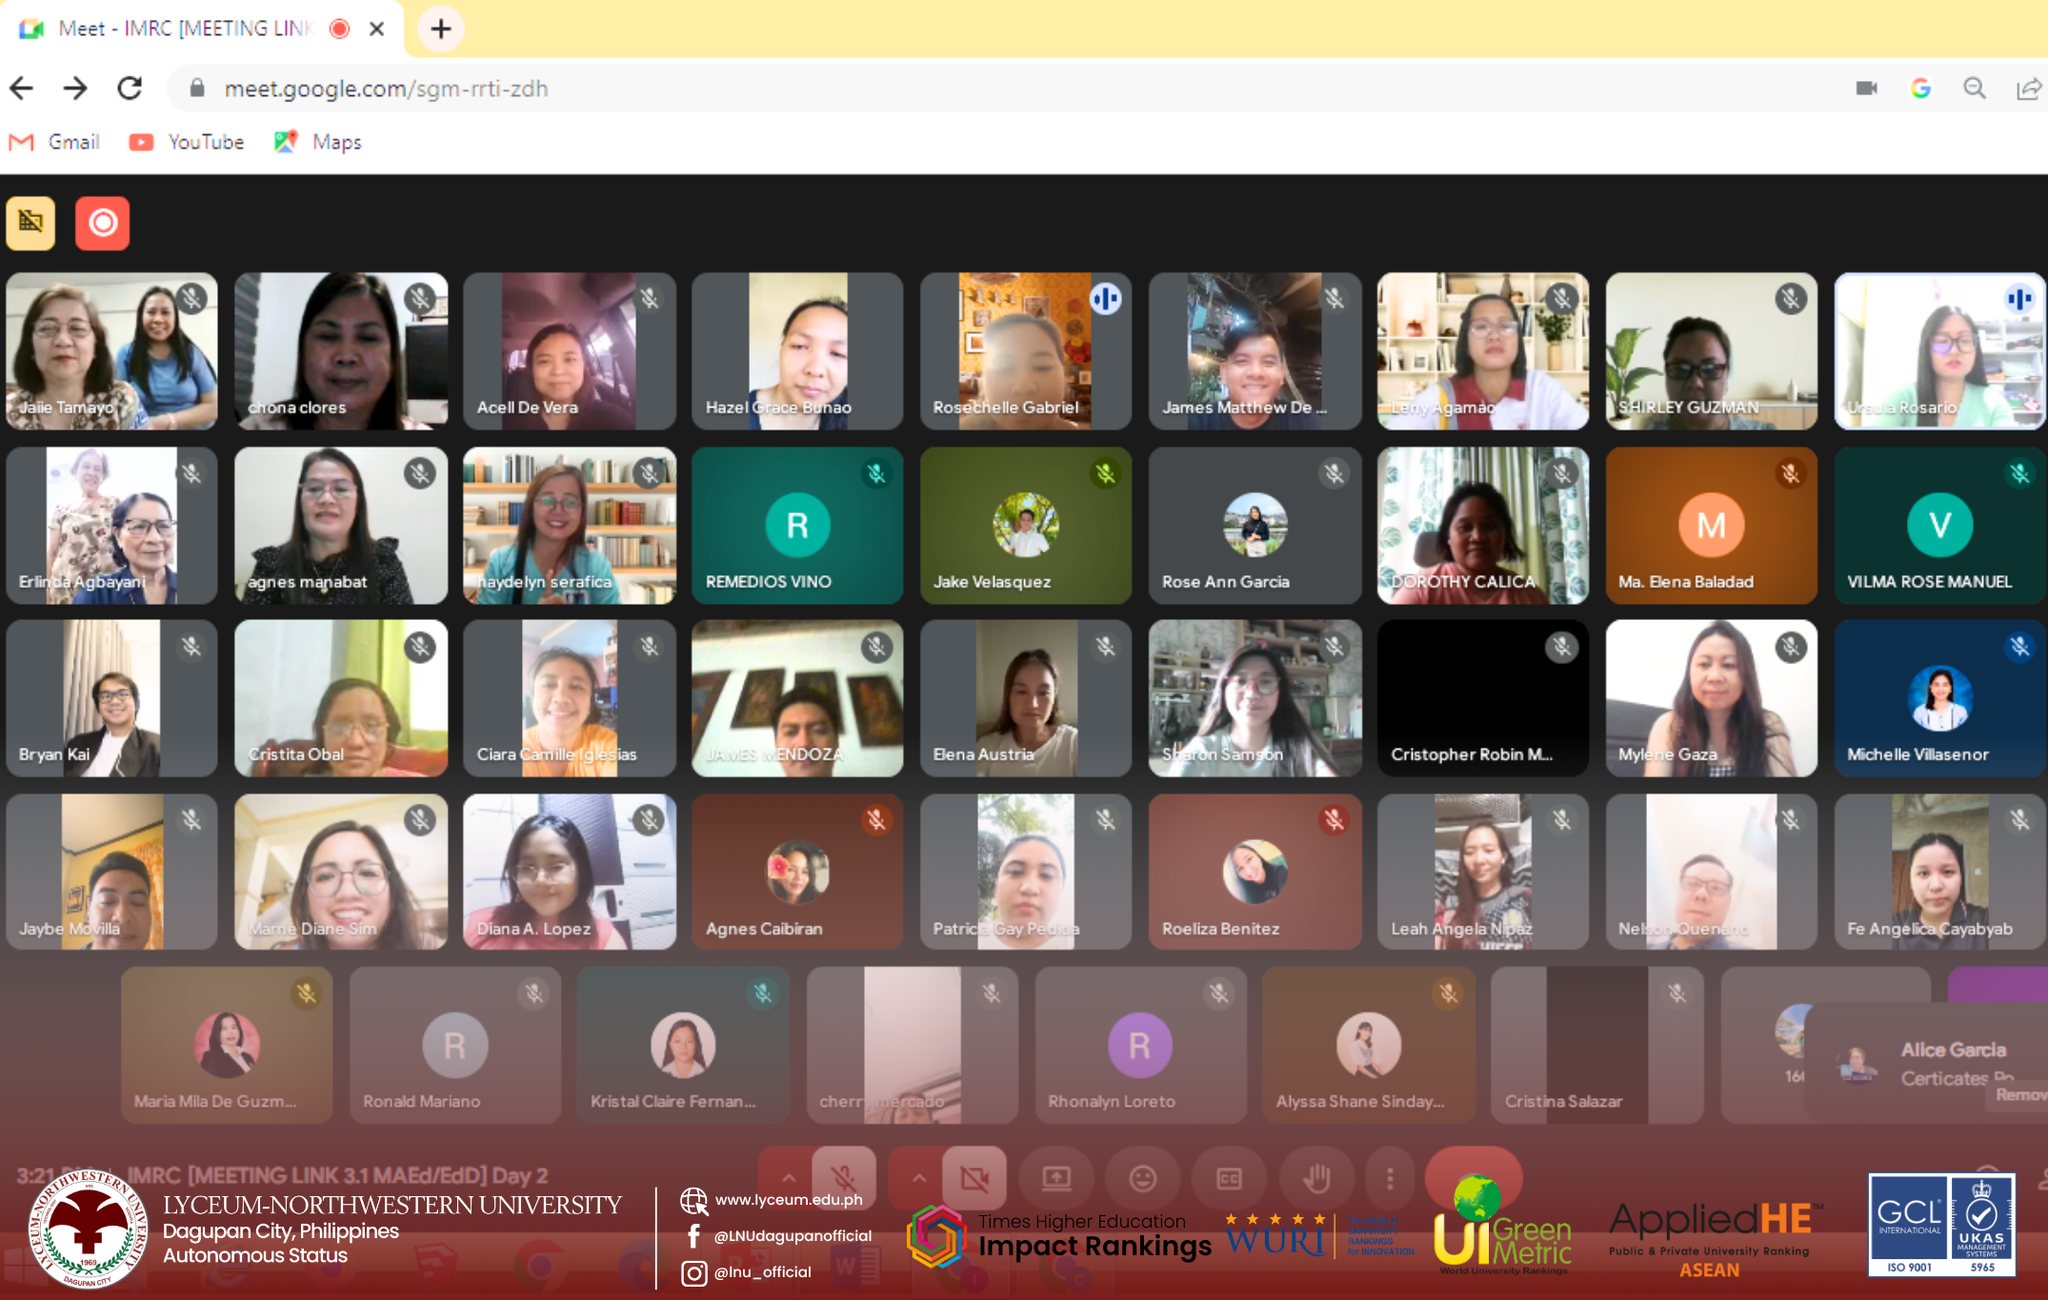Click the meet.google.com address bar
This screenshot has width=2048, height=1300.
385,88
